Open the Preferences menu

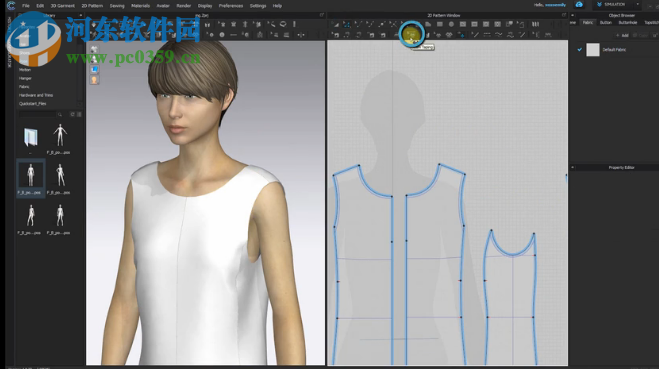point(231,6)
